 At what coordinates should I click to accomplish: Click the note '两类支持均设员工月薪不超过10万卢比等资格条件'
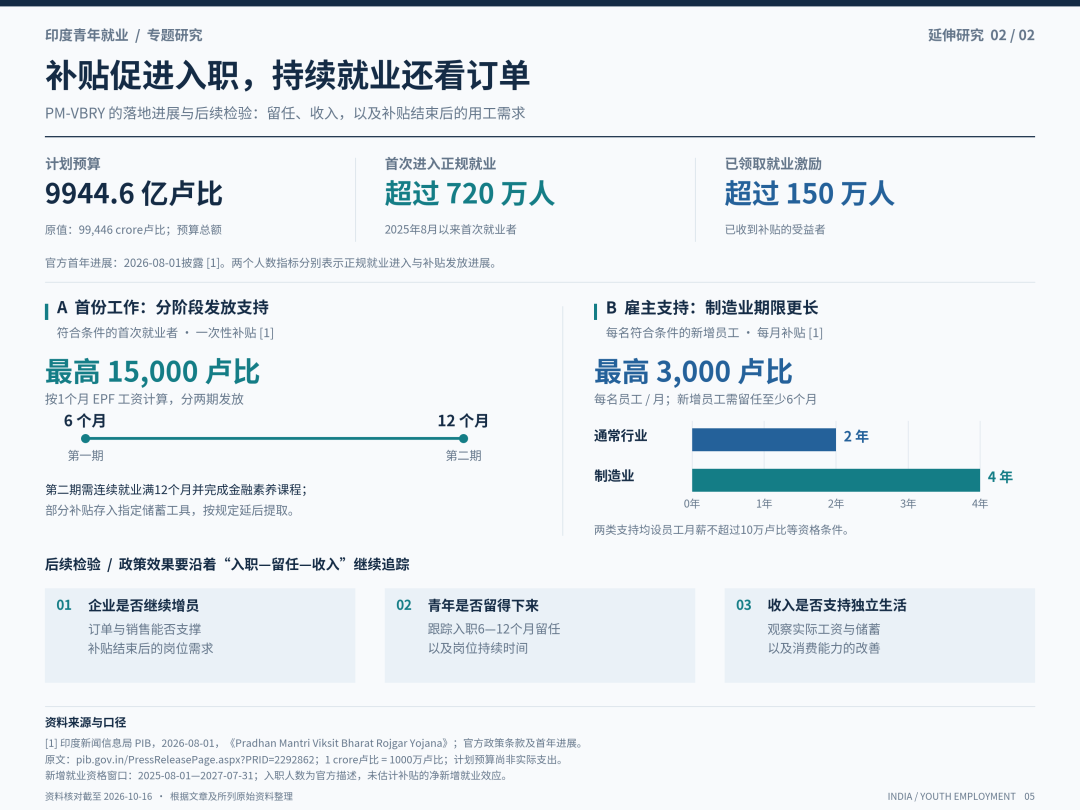723,530
